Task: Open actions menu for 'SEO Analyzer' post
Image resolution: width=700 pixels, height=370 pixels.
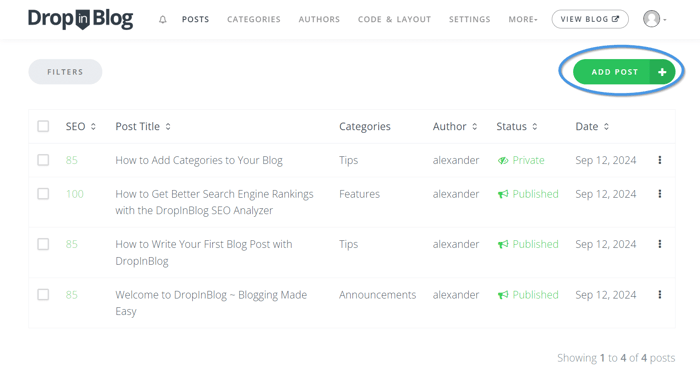Action: pos(660,194)
